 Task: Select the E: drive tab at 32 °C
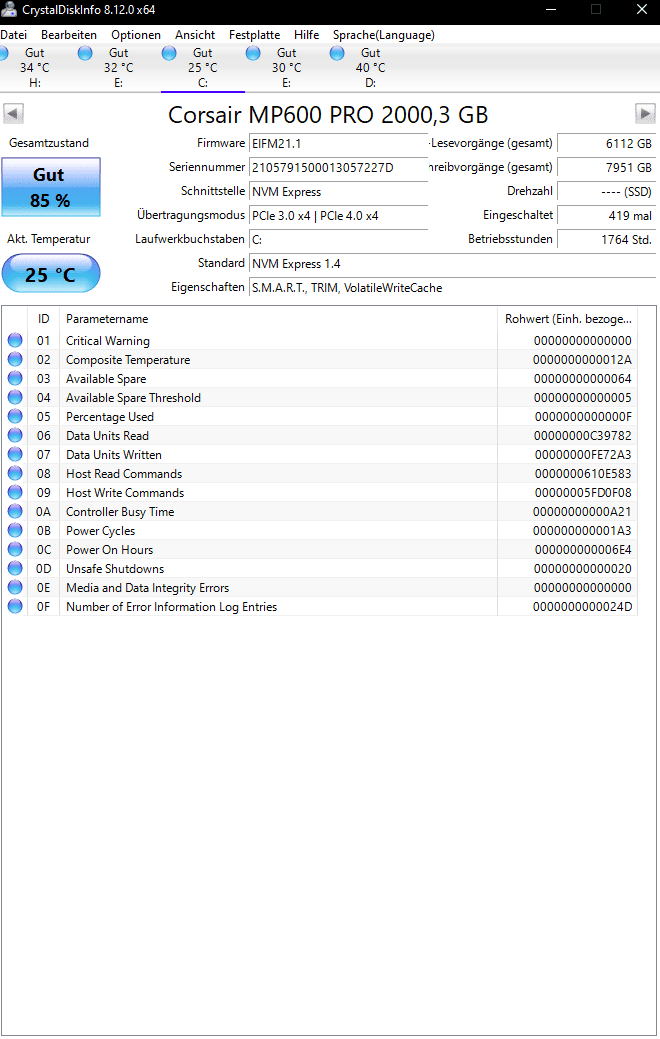point(119,68)
